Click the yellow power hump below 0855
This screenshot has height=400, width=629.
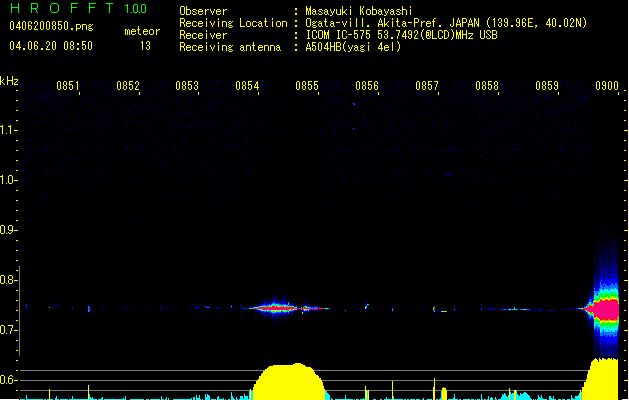(289, 382)
